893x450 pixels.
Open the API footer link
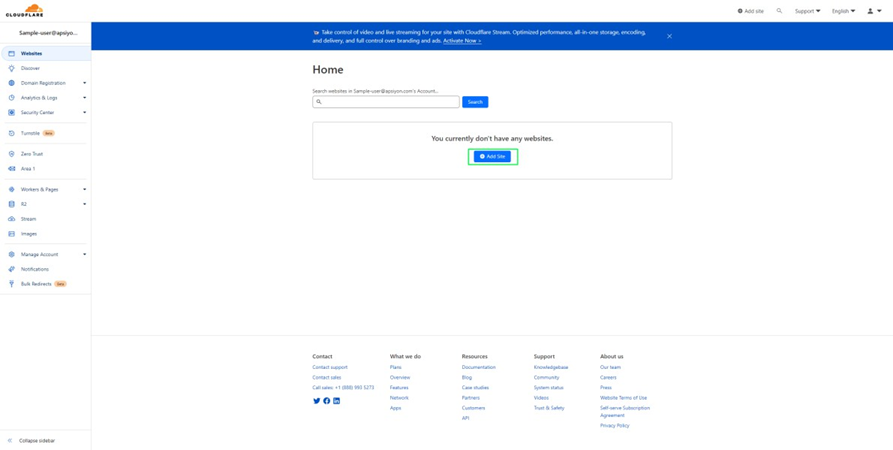point(465,419)
